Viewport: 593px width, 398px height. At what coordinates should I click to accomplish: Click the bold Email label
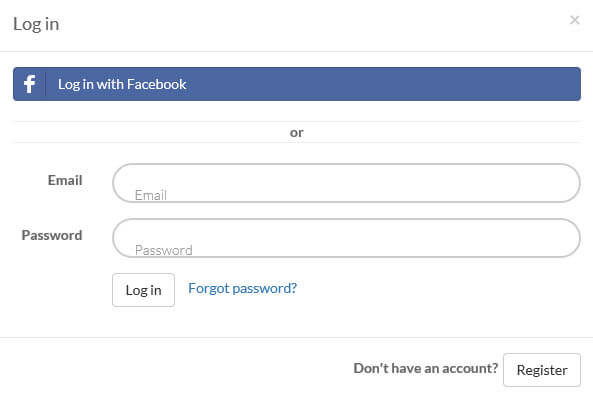pos(65,180)
